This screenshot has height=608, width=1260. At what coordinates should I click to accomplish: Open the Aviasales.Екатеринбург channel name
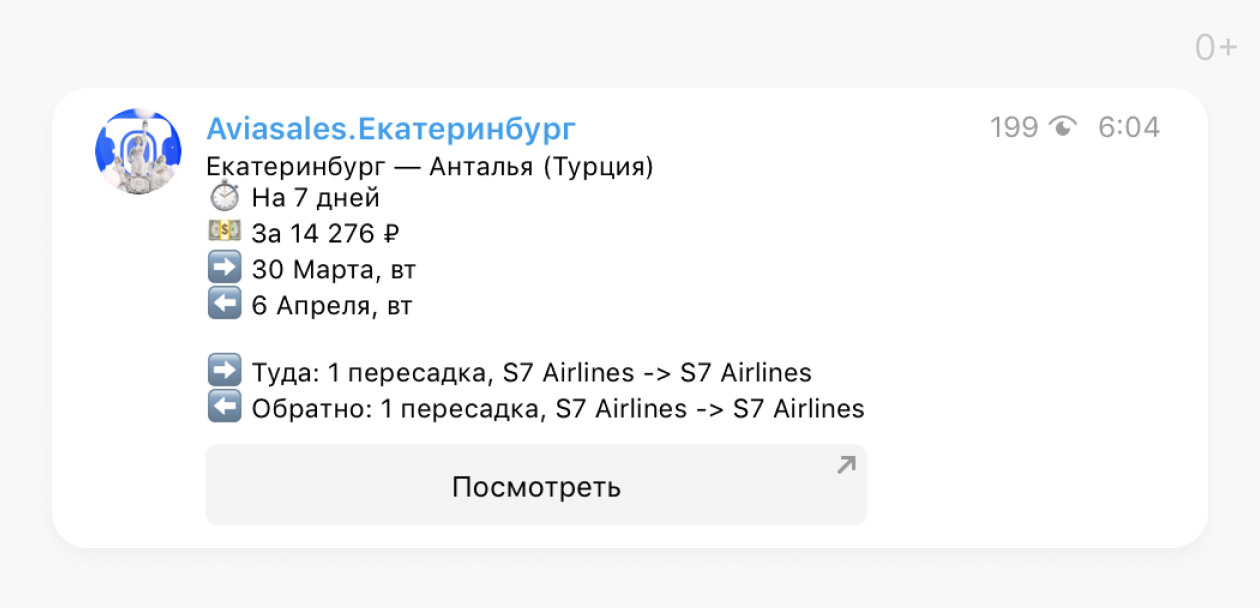pyautogui.click(x=391, y=129)
